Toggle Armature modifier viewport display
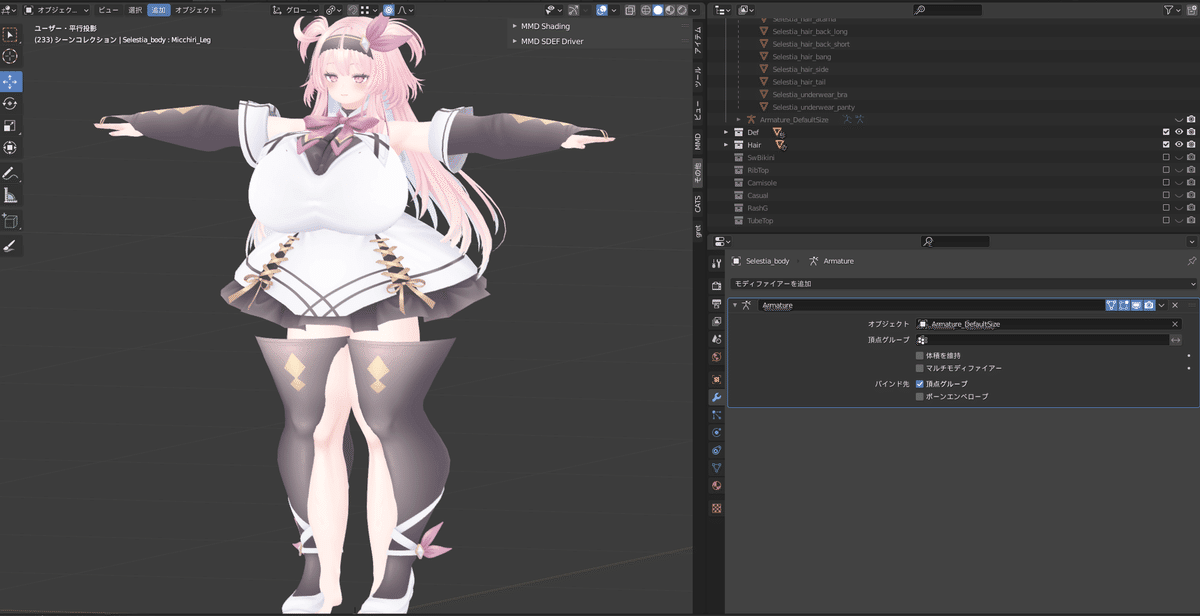 click(1137, 305)
